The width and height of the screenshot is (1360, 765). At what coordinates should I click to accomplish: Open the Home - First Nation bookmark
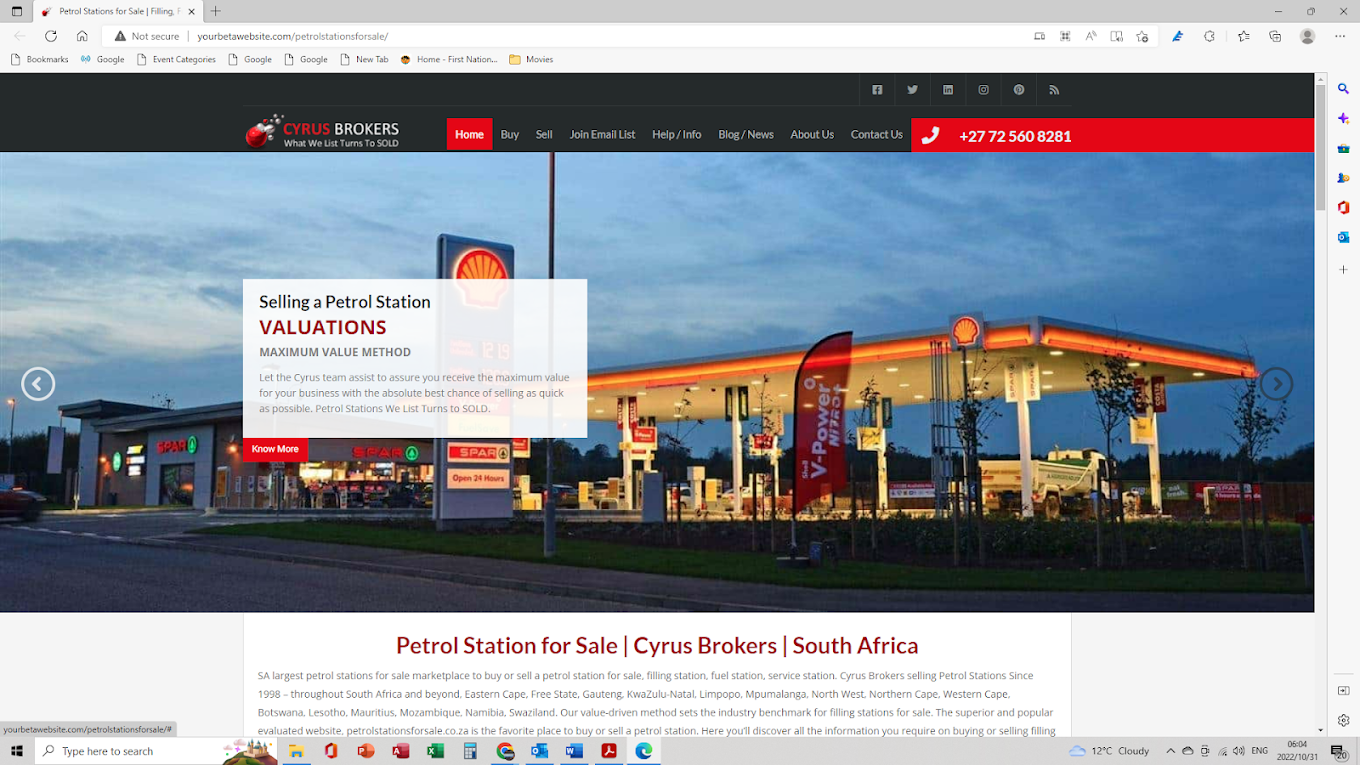449,59
